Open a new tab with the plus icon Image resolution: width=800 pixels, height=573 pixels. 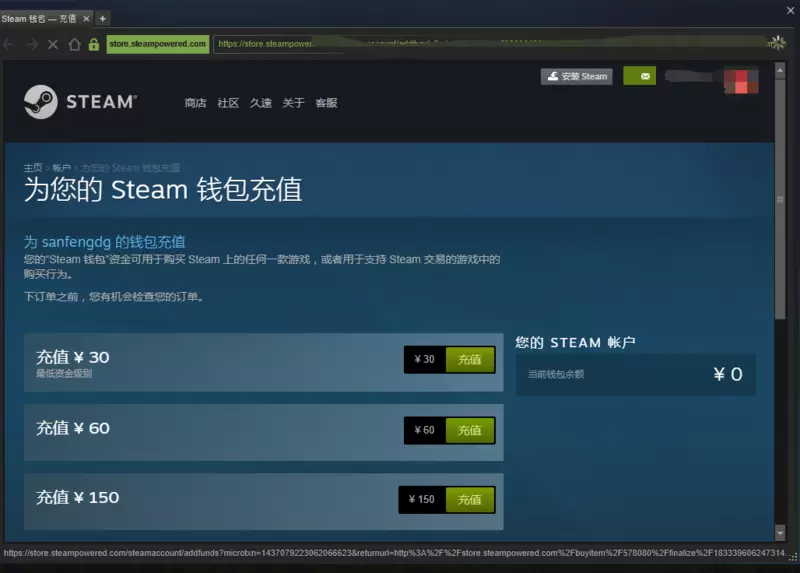point(103,19)
